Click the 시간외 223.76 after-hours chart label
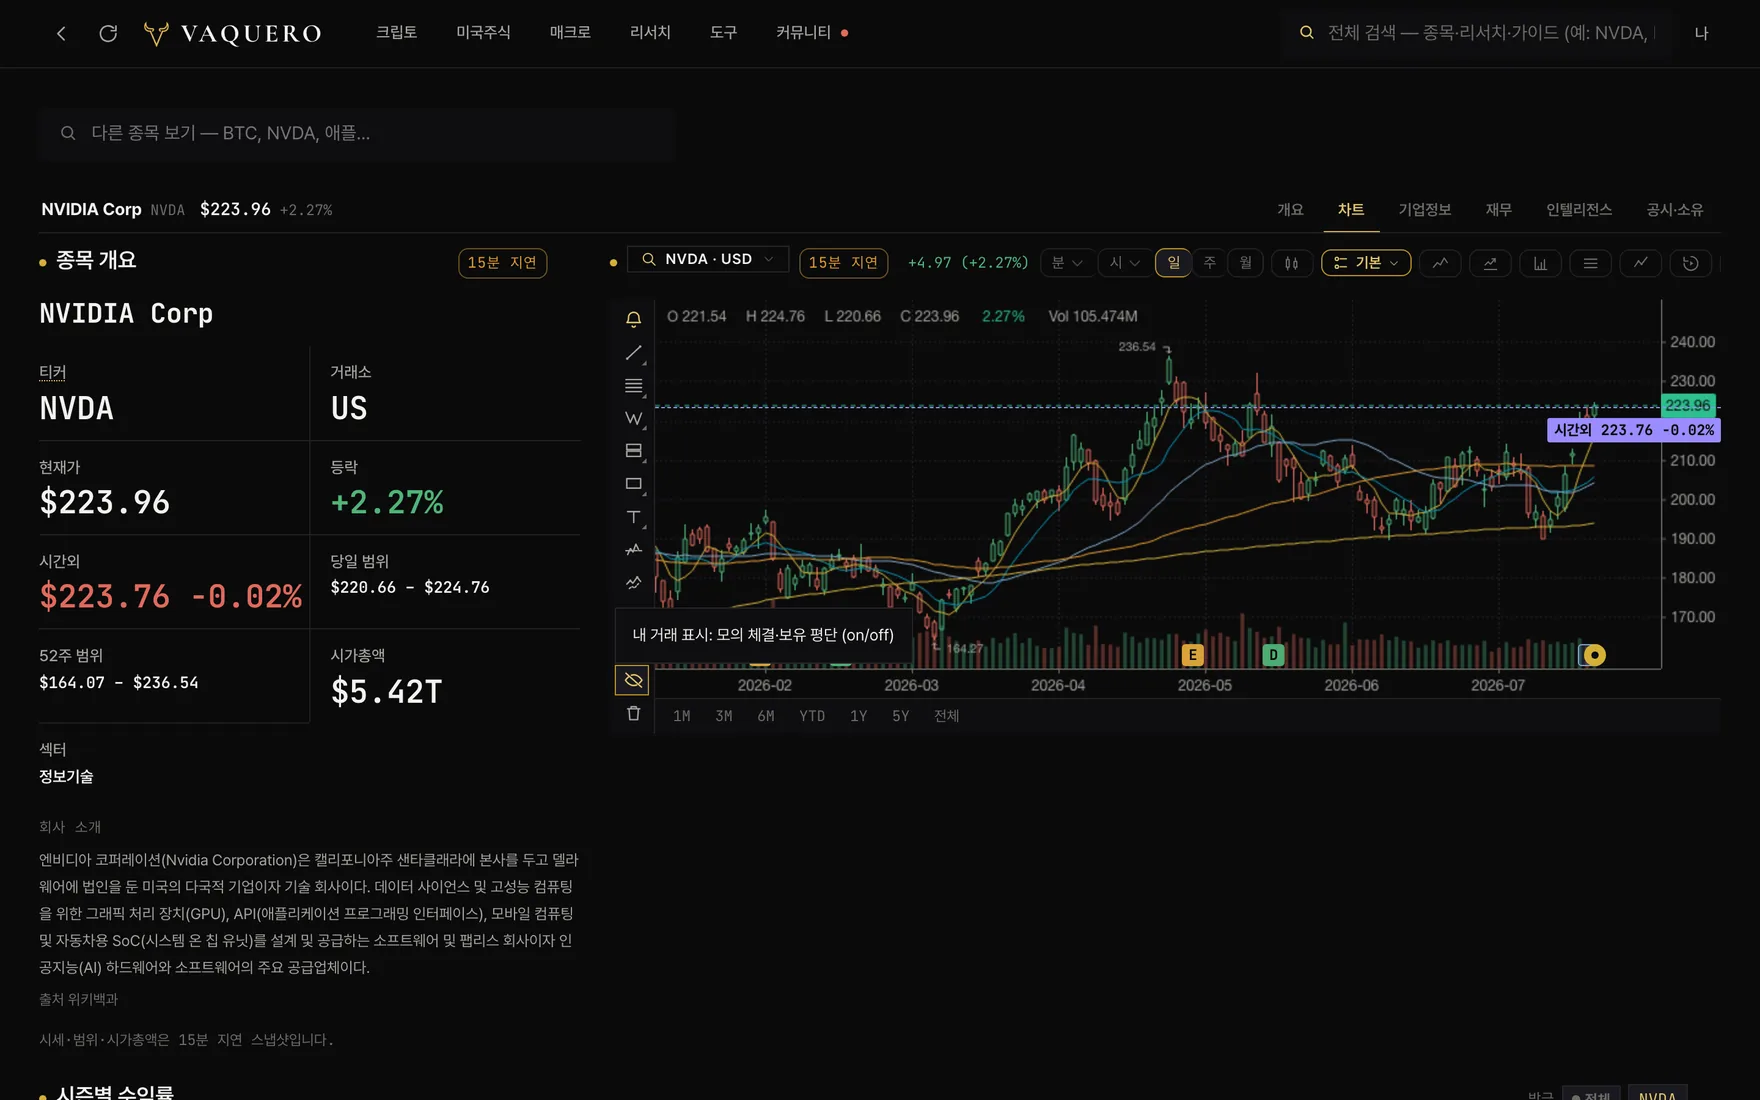 coord(1633,430)
